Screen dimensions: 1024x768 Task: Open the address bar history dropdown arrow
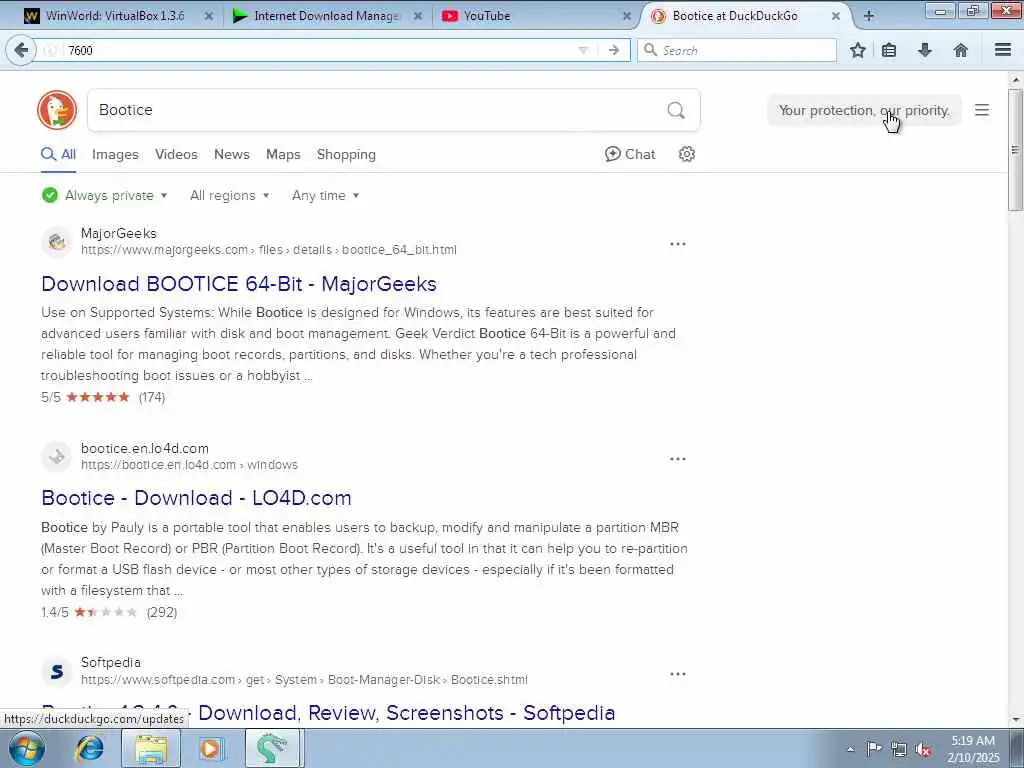[583, 50]
